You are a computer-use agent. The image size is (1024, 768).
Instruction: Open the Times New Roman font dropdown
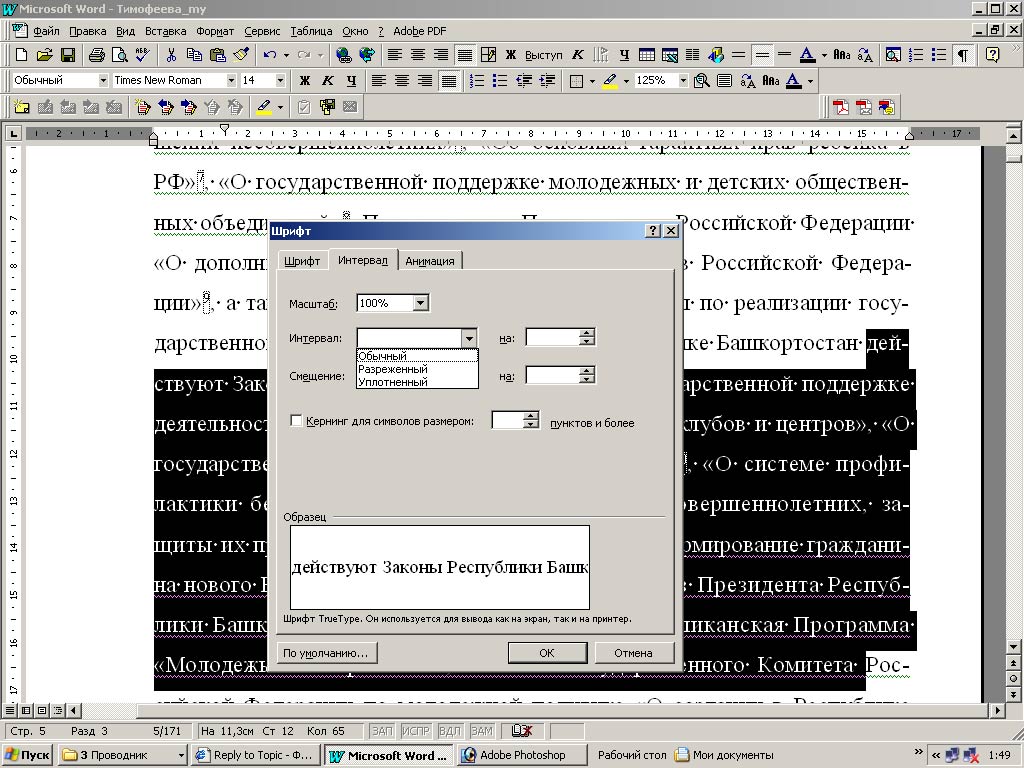pos(231,80)
